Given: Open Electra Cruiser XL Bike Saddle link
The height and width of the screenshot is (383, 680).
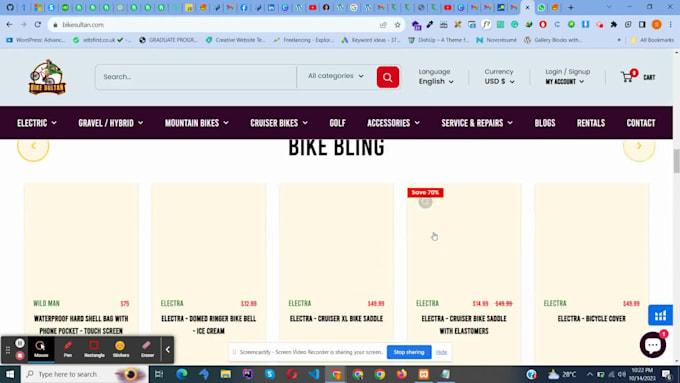Looking at the screenshot, I should (336, 319).
